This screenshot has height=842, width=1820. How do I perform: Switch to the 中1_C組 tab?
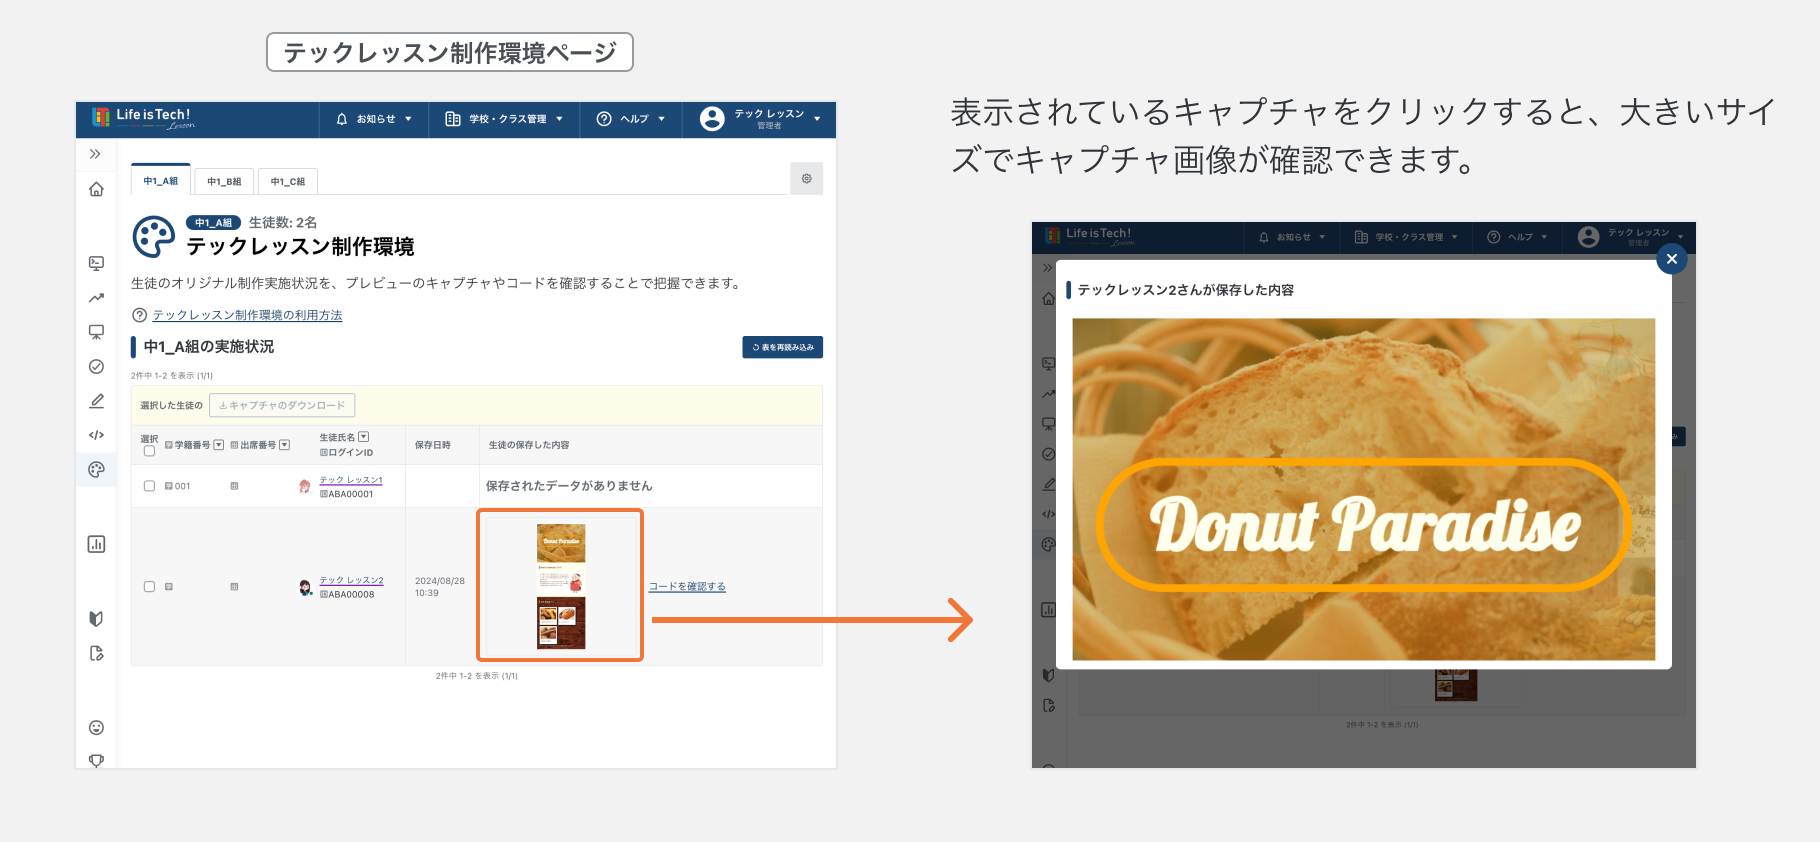[288, 181]
